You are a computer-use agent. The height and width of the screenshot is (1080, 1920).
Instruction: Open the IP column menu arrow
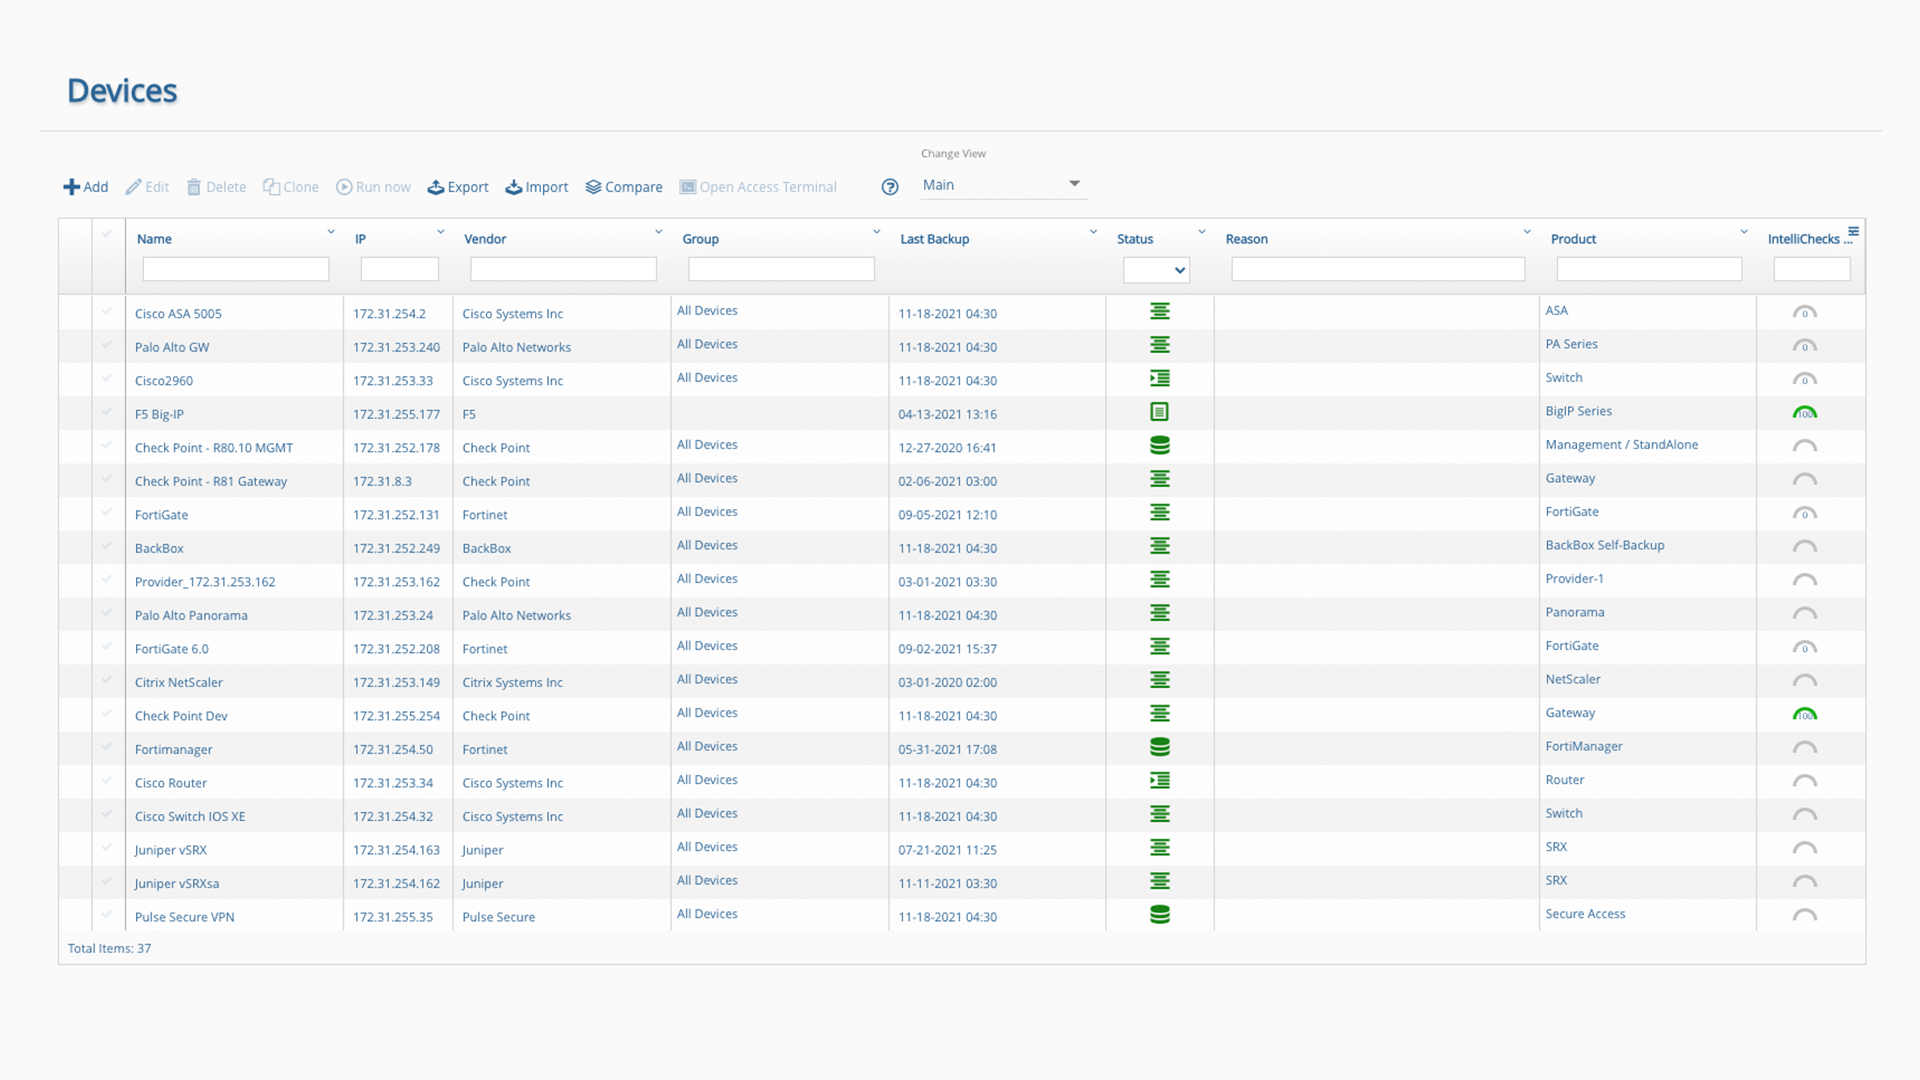440,232
